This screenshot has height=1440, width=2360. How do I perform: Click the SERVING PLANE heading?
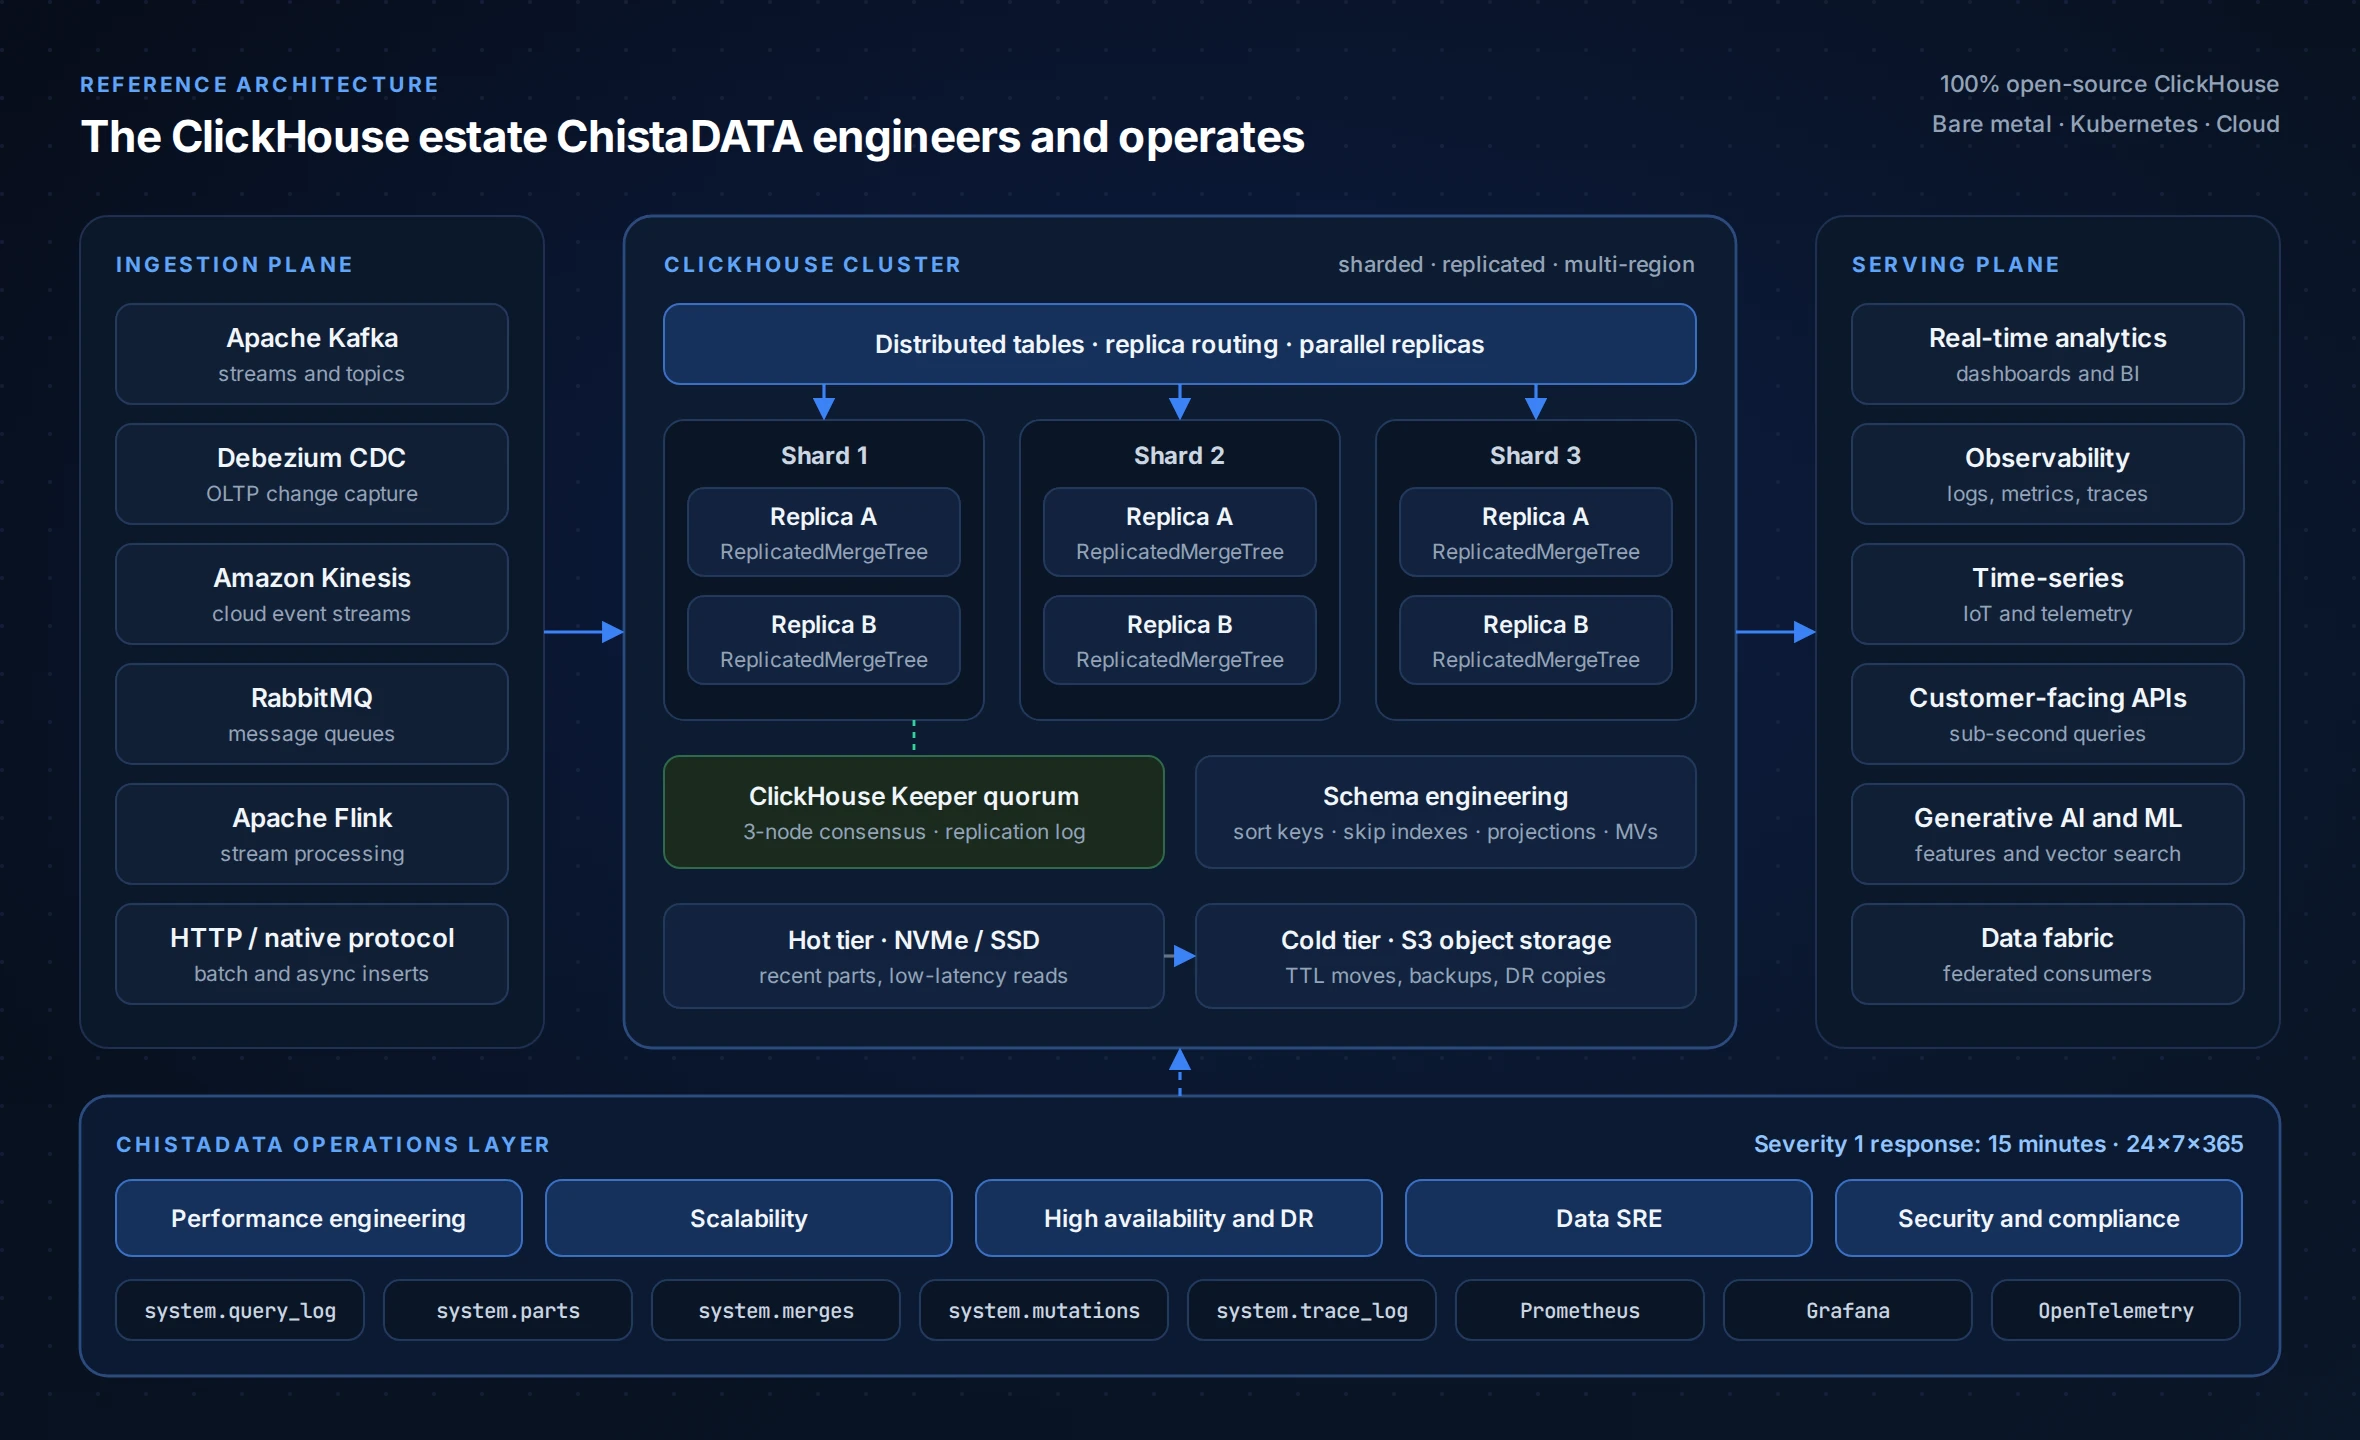click(x=1955, y=264)
